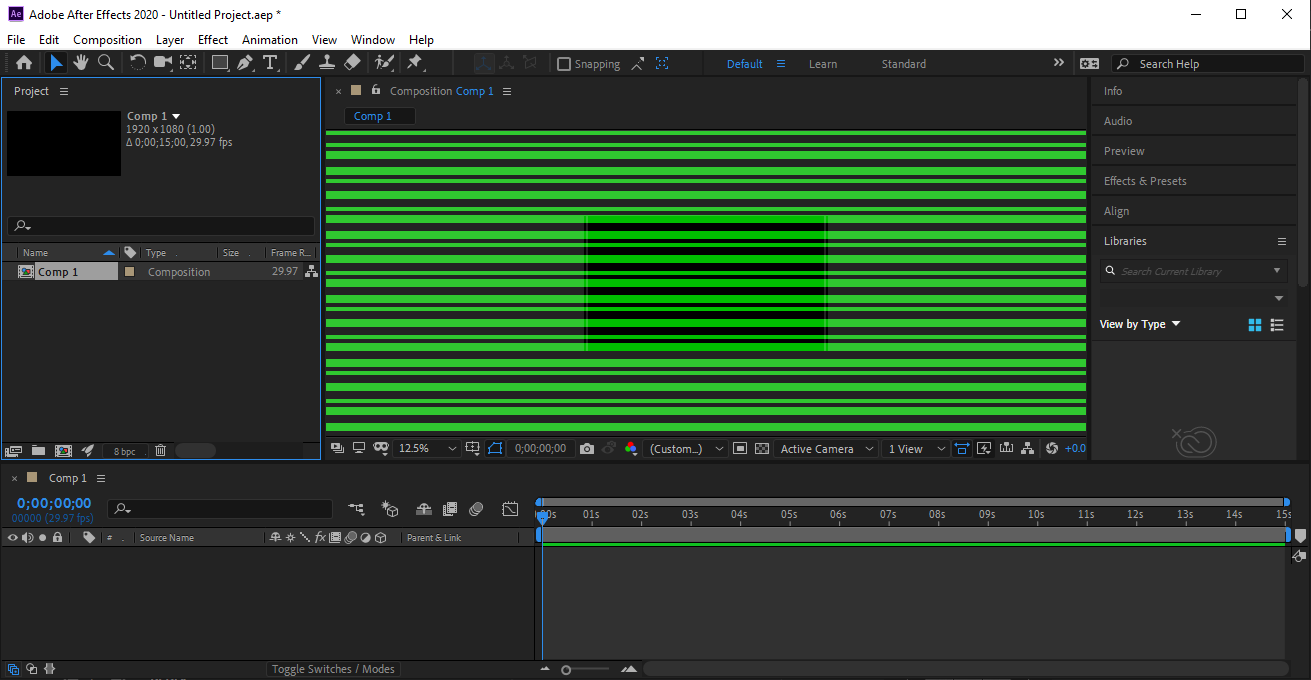
Task: Activate the Hand tool
Action: (x=80, y=62)
